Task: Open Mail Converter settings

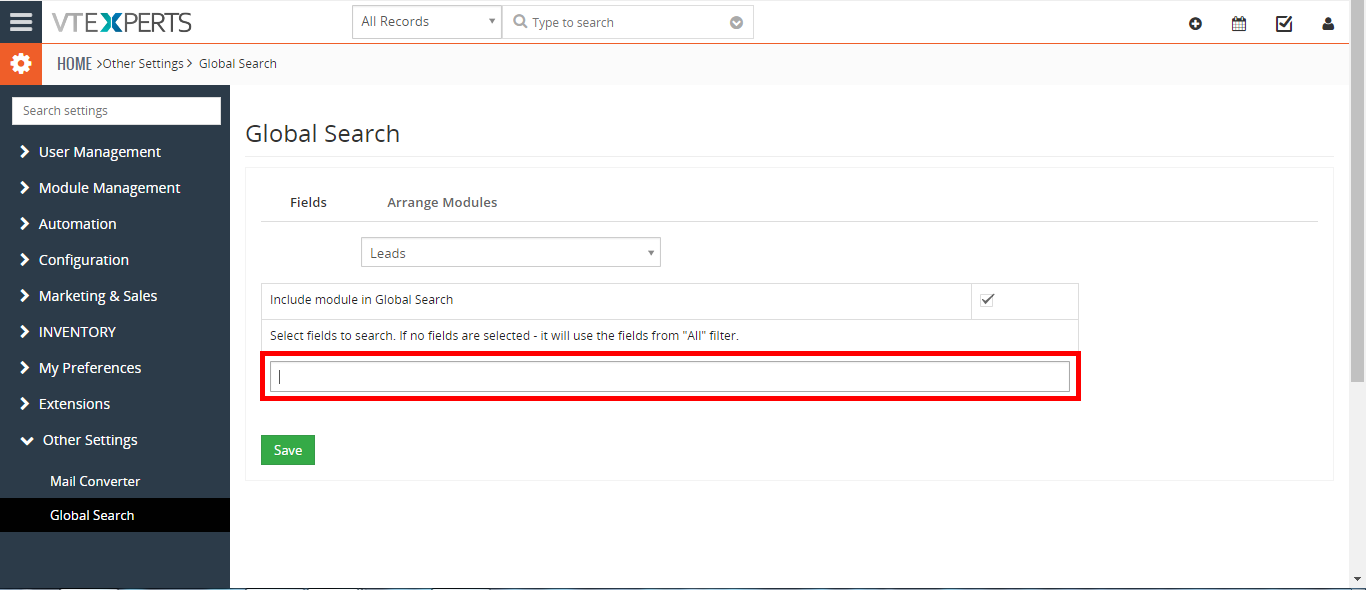Action: pos(95,481)
